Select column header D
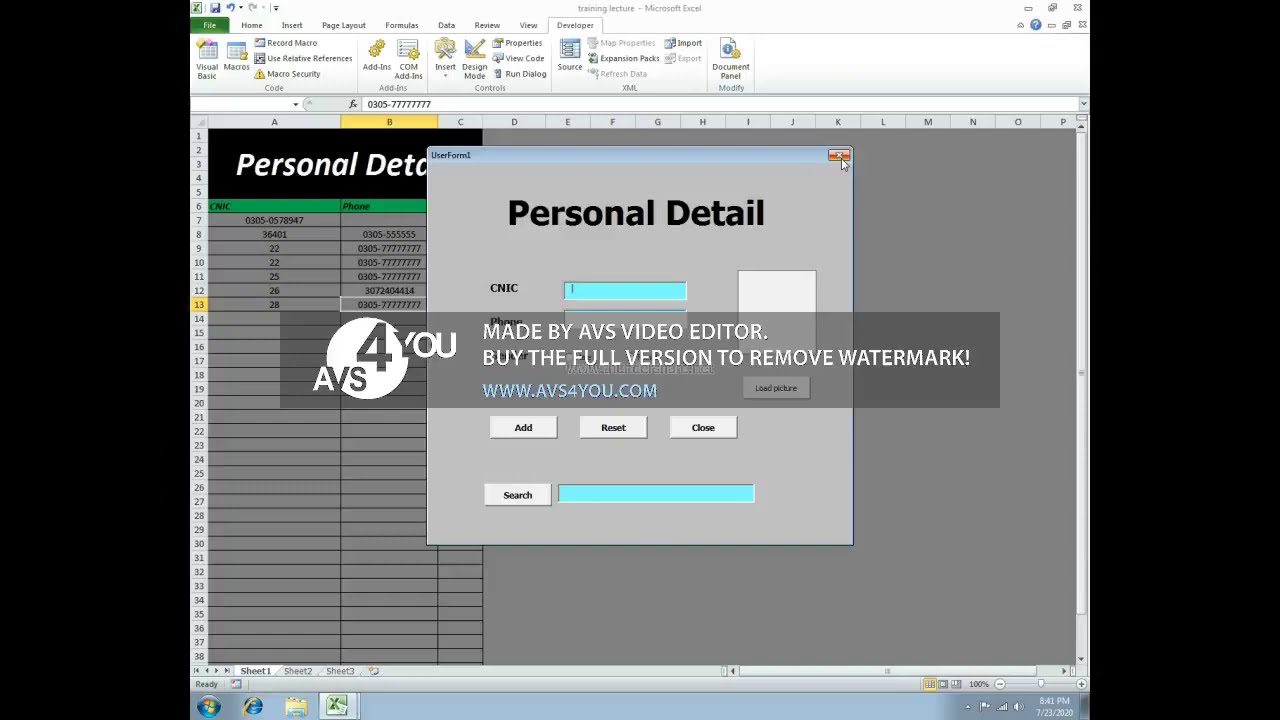Image resolution: width=1280 pixels, height=720 pixels. [x=514, y=122]
